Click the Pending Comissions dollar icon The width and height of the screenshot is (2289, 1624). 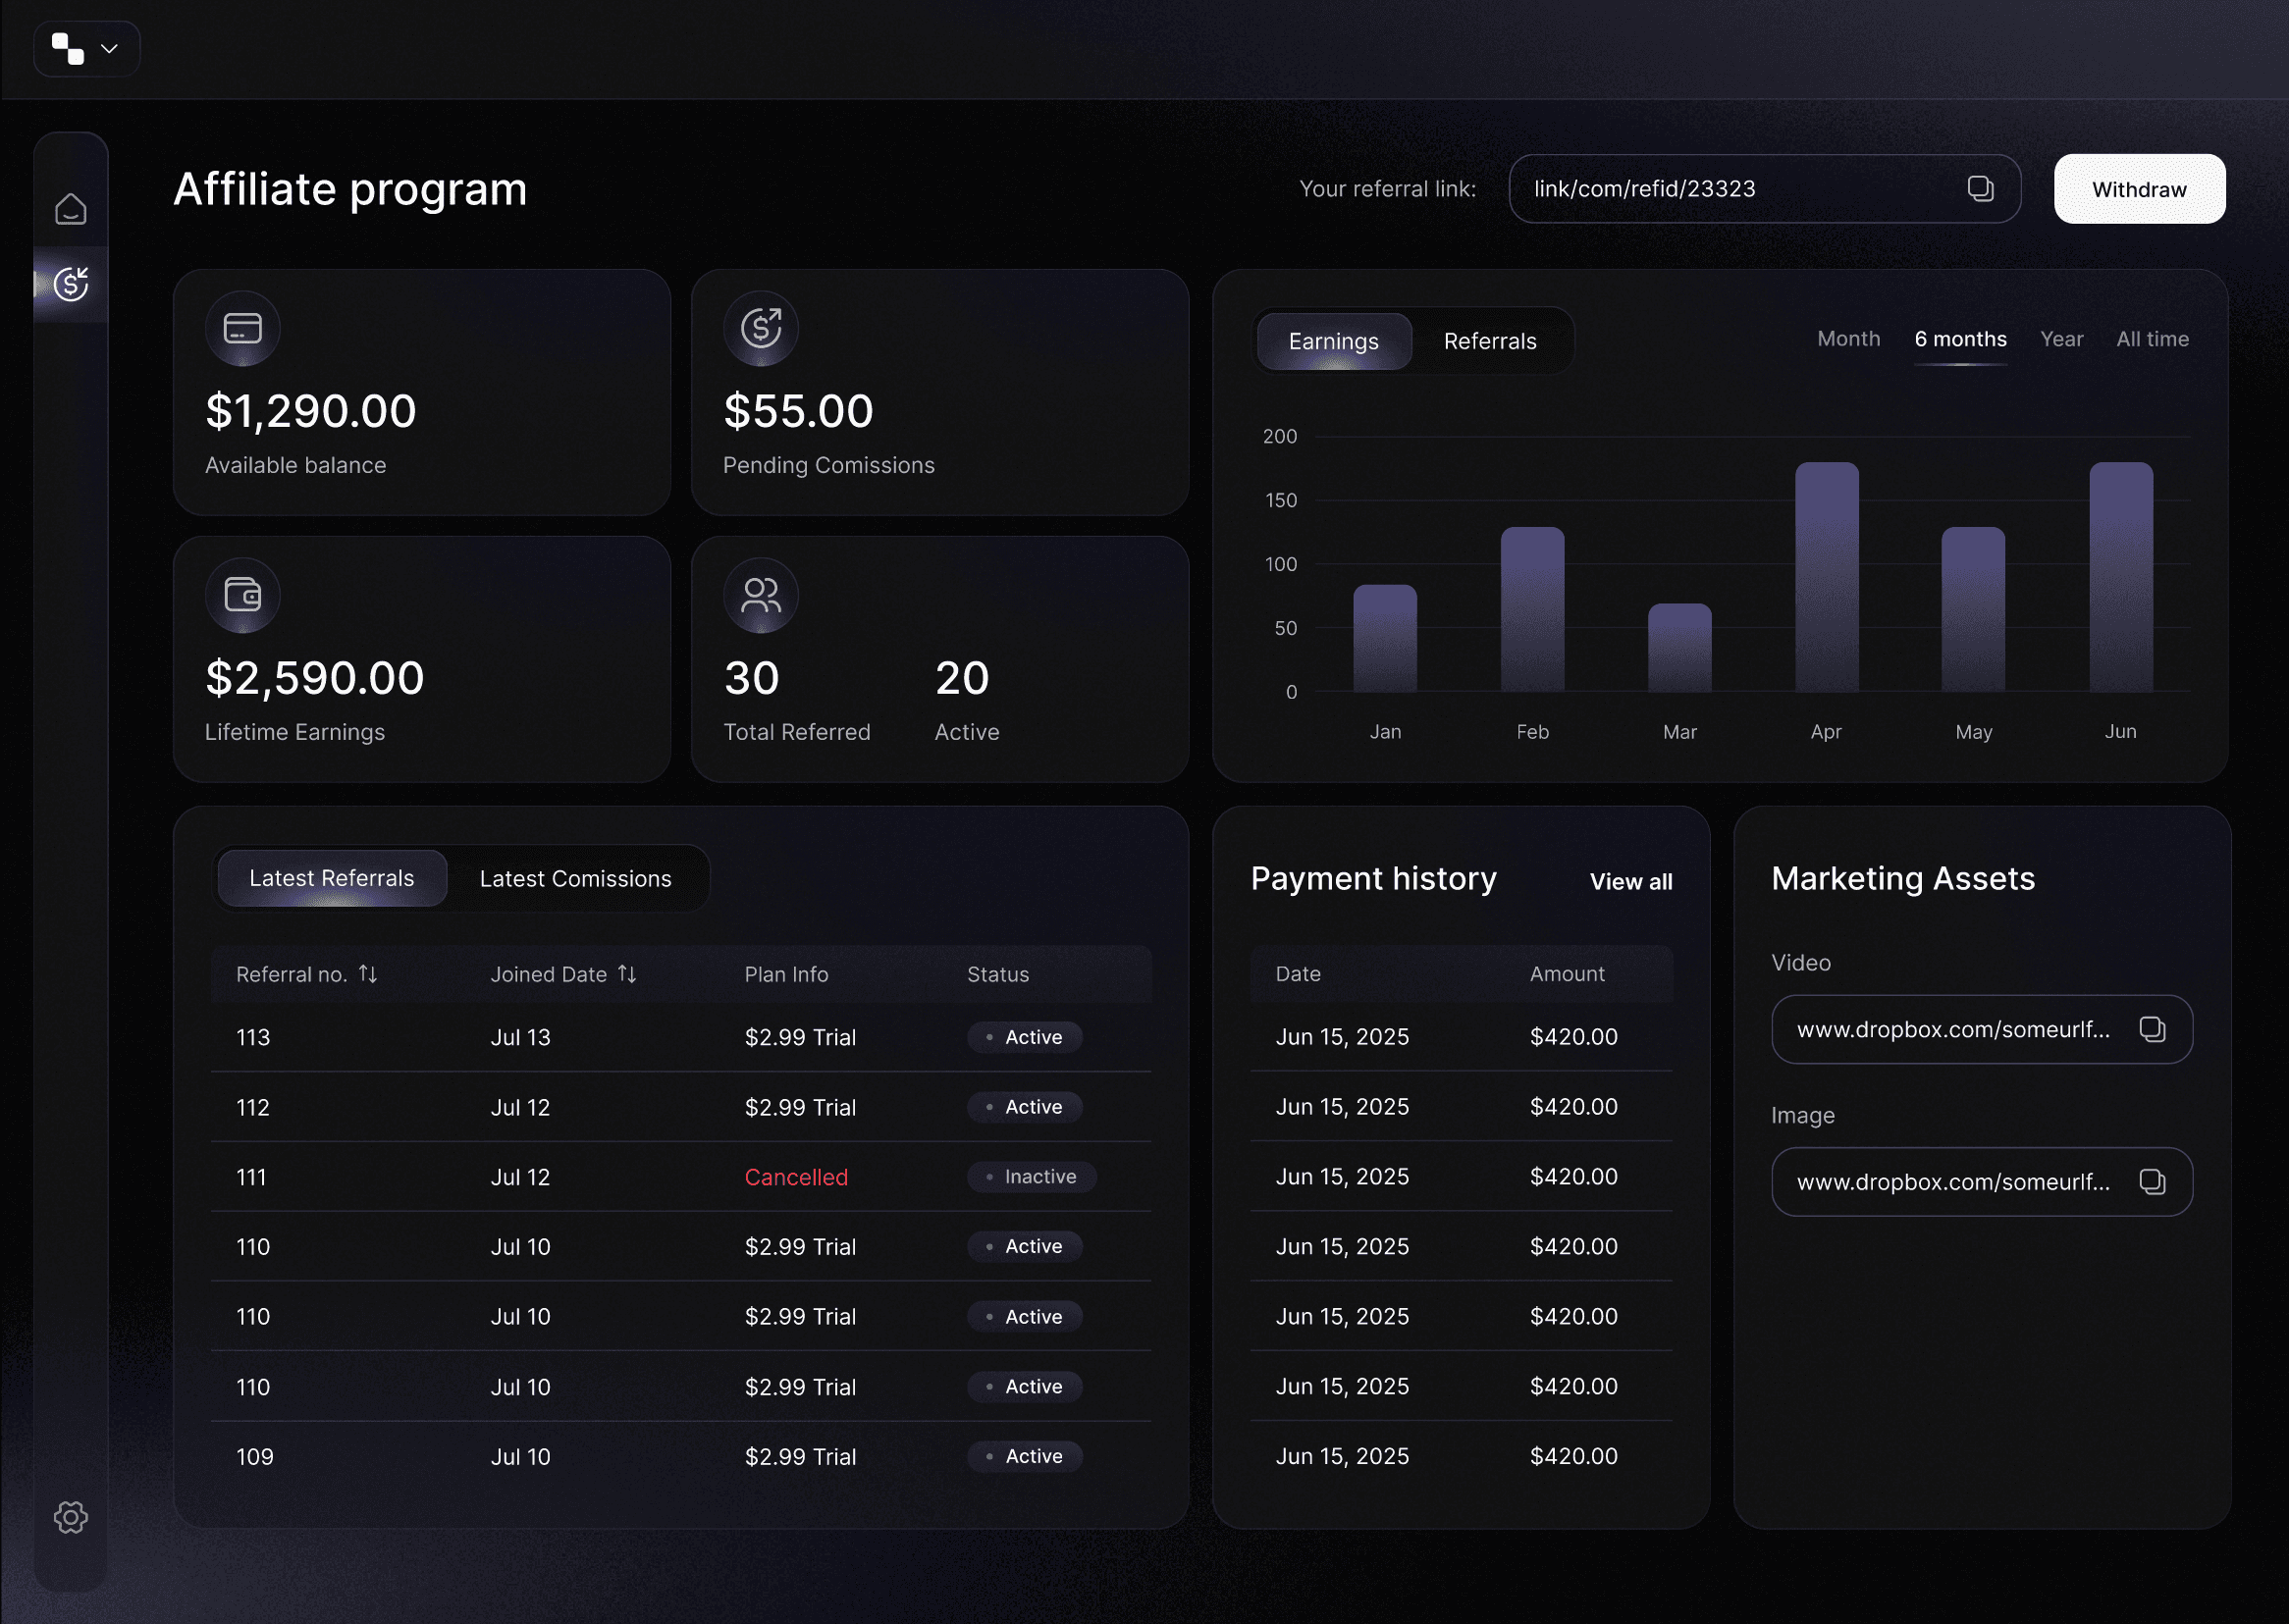click(x=760, y=328)
